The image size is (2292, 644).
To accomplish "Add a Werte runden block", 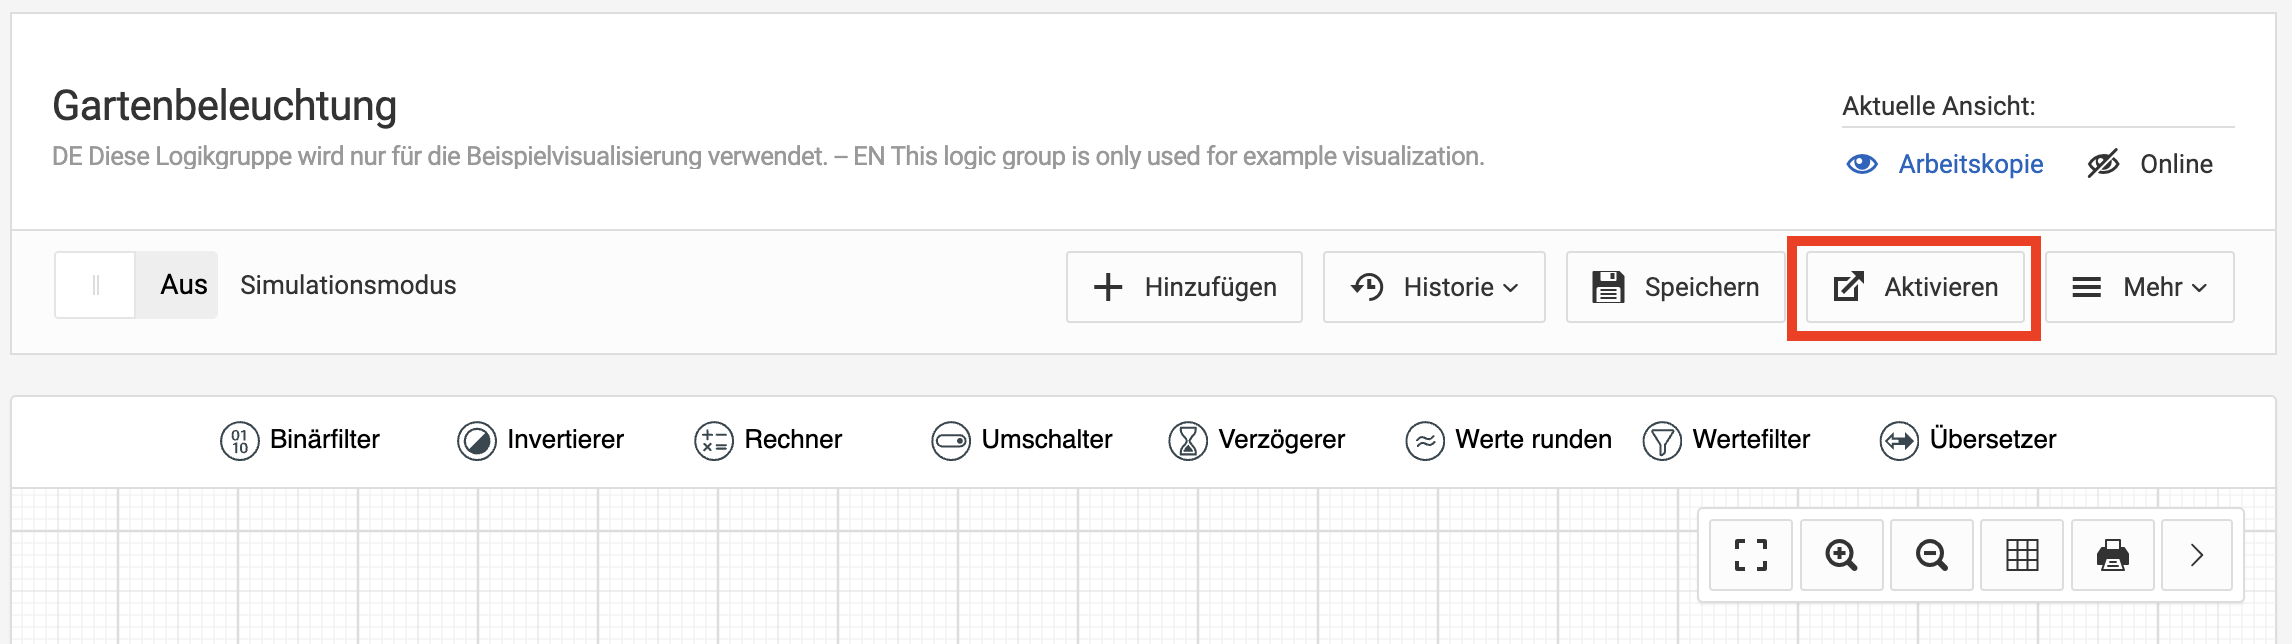I will (1508, 440).
